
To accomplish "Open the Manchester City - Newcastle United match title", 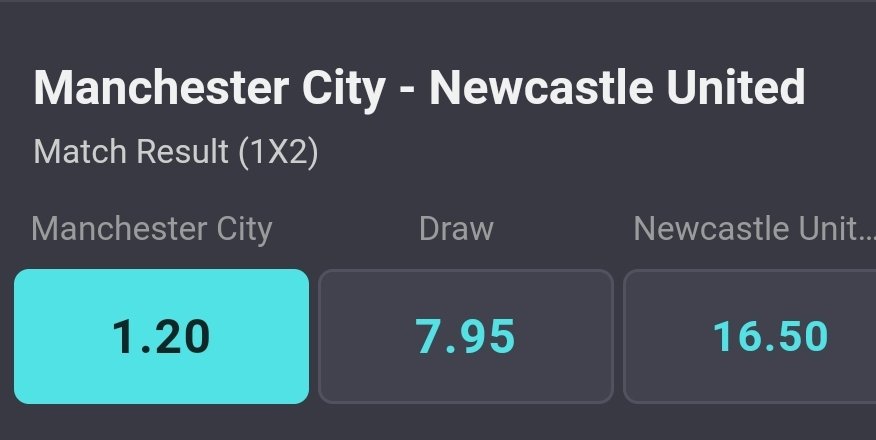I will [x=419, y=88].
